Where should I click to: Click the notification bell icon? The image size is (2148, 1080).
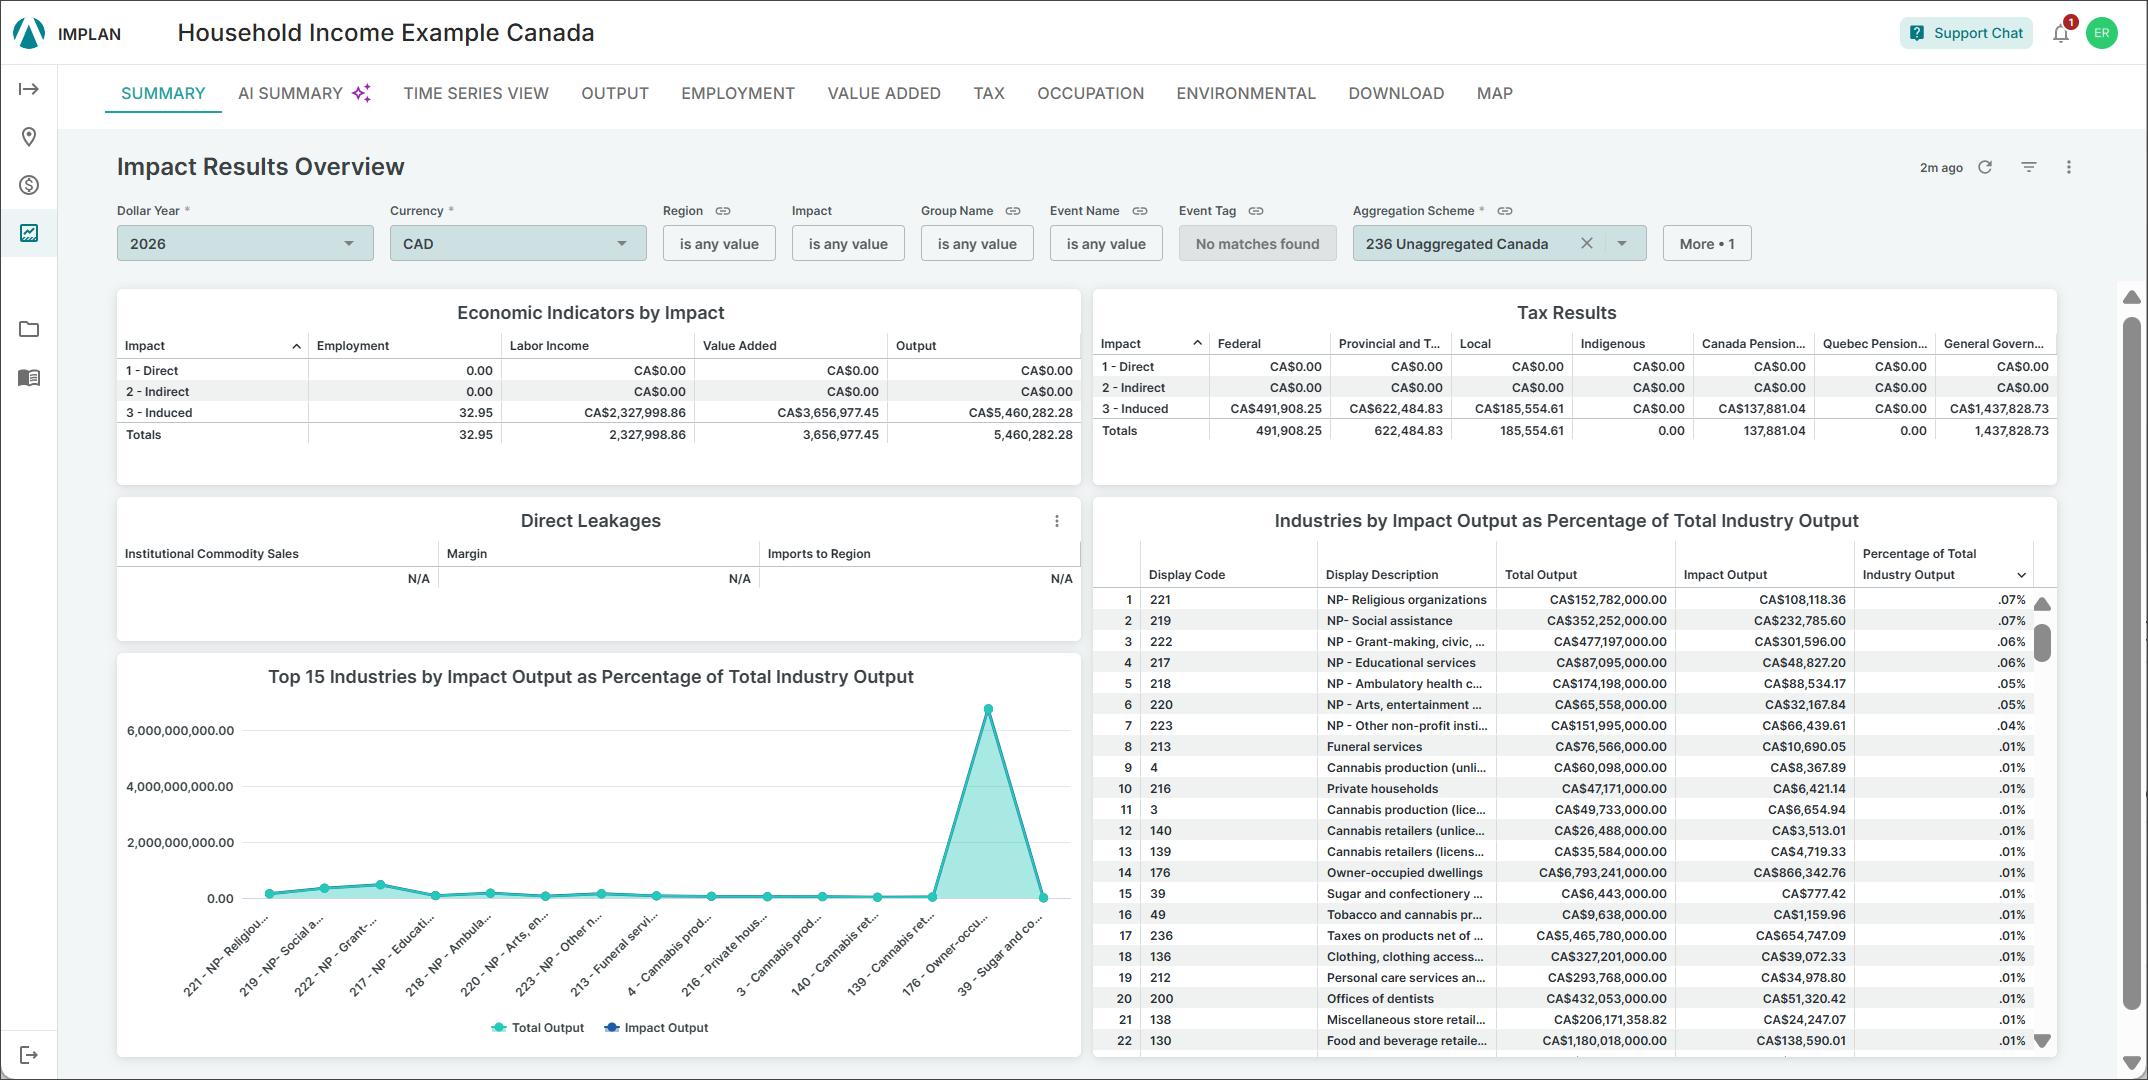(2061, 33)
